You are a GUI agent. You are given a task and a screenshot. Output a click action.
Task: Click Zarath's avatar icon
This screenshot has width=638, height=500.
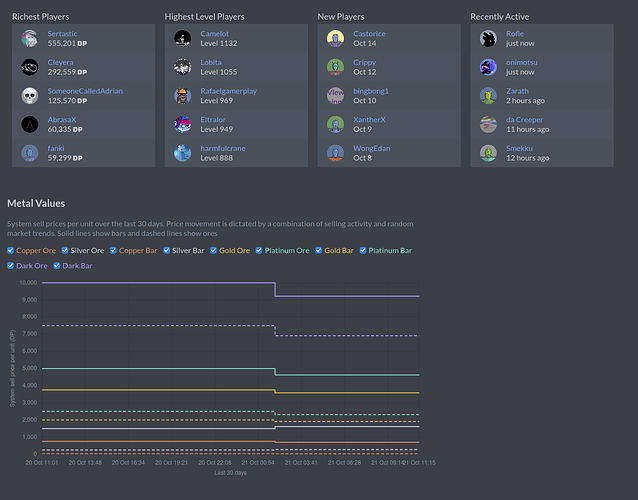tap(488, 96)
